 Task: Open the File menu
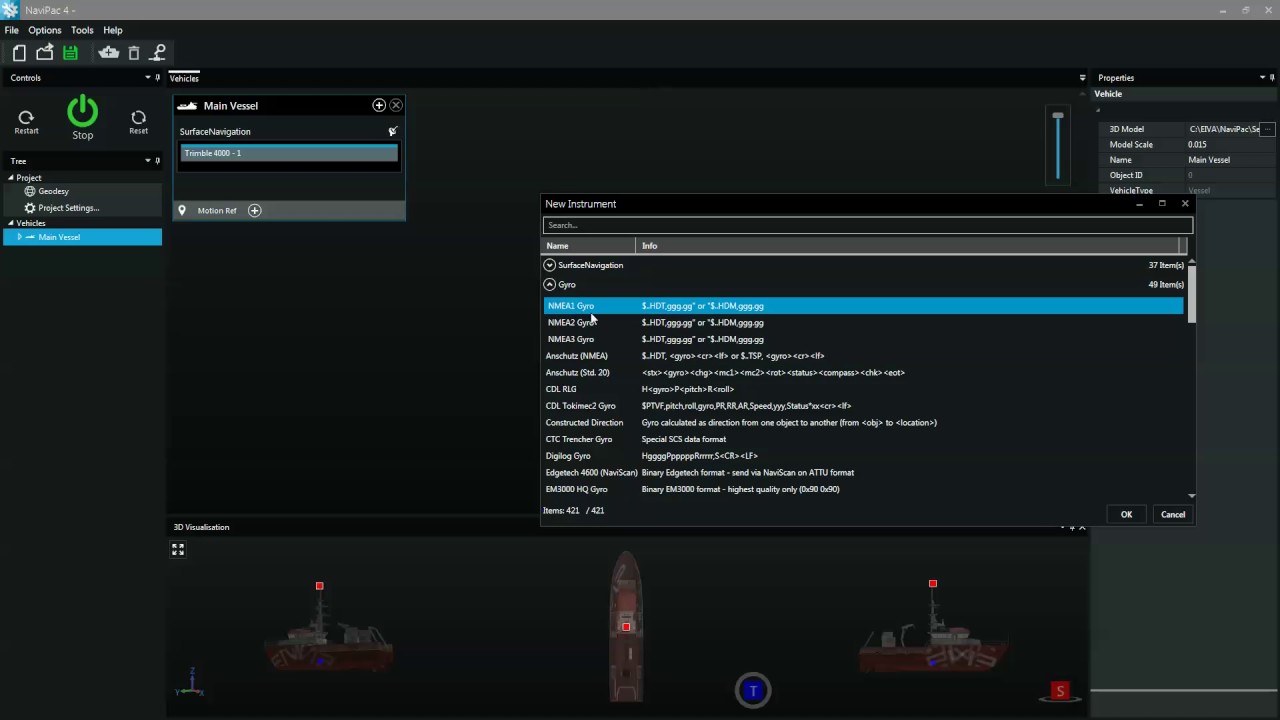point(12,30)
